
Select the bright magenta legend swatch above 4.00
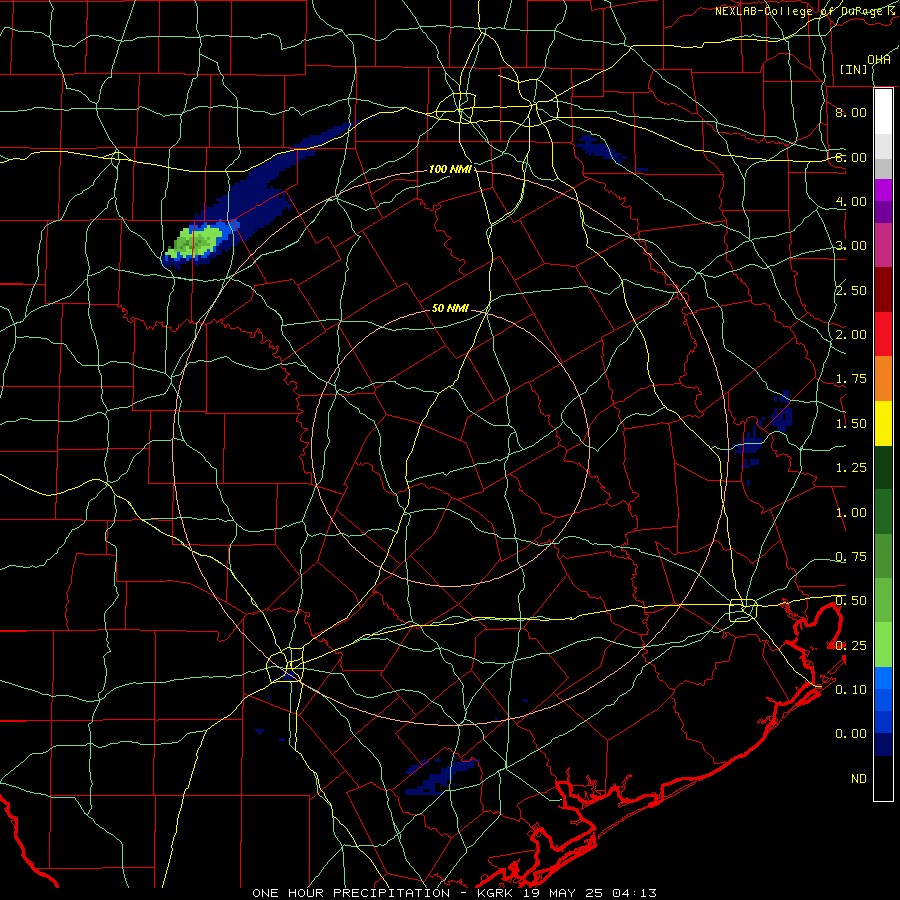[x=883, y=190]
